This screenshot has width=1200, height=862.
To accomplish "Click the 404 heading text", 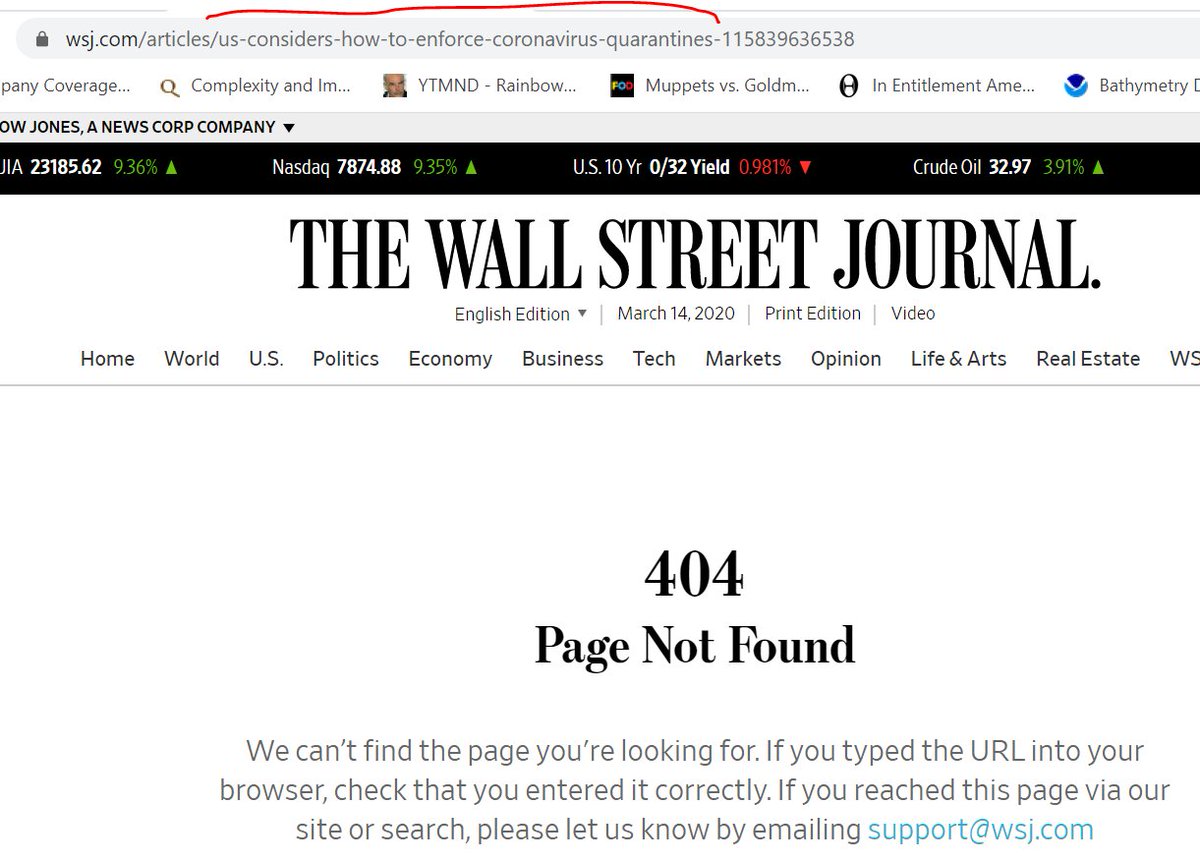I will click(x=694, y=575).
